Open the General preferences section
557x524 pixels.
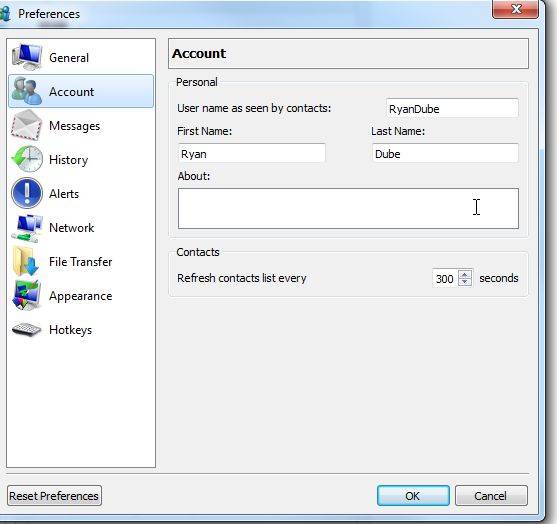69,58
